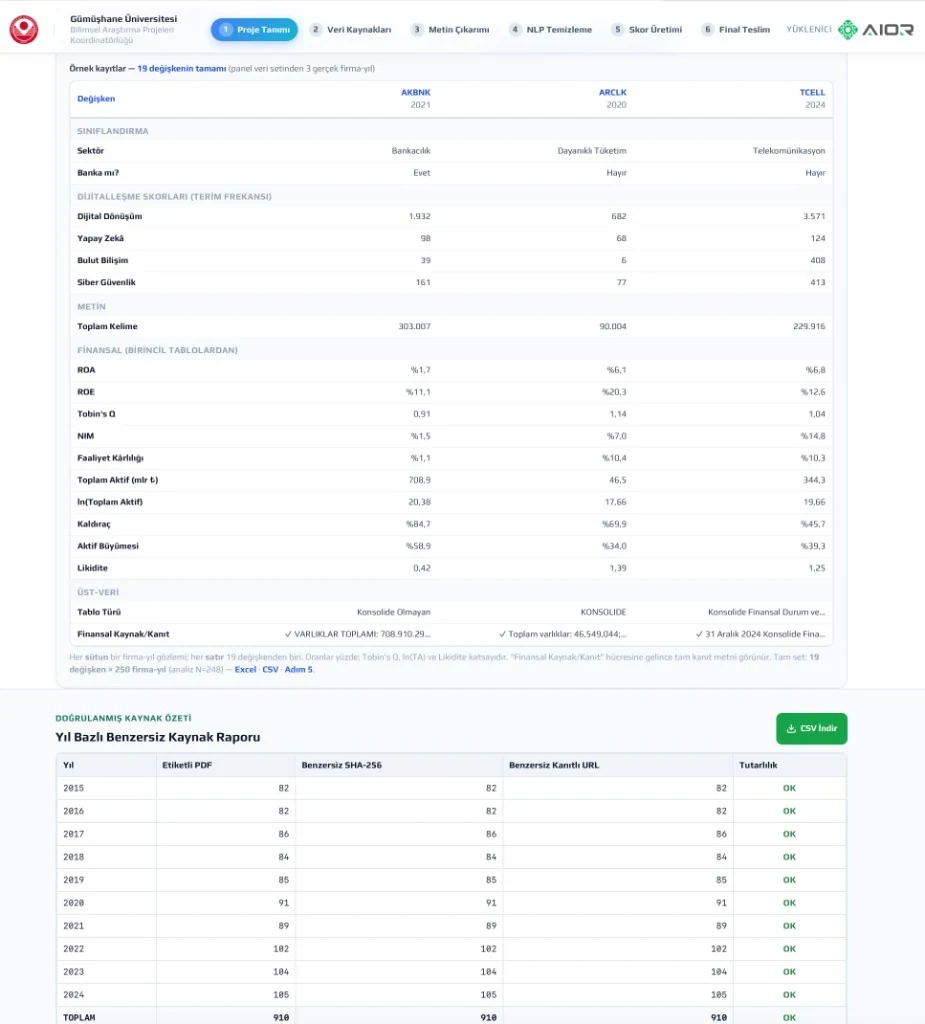This screenshot has height=1024, width=925.
Task: Select the Yapay Zekâ row label
Action: [x=100, y=238]
